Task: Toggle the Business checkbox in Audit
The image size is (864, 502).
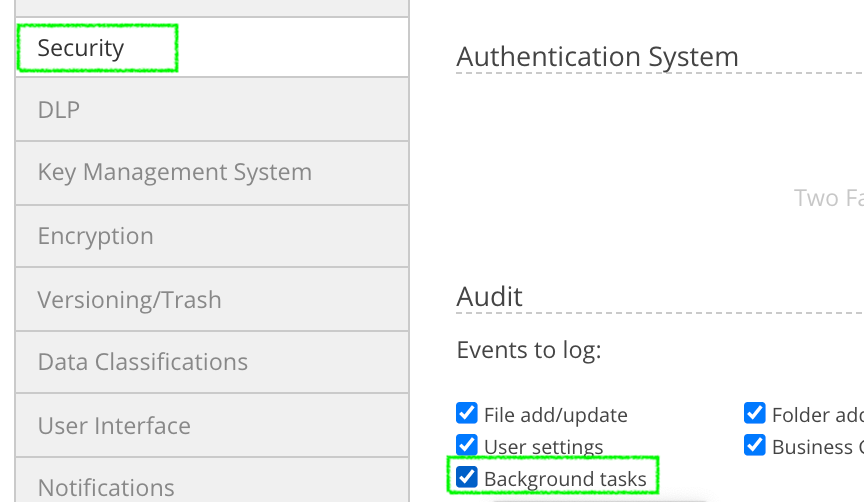Action: tap(754, 445)
